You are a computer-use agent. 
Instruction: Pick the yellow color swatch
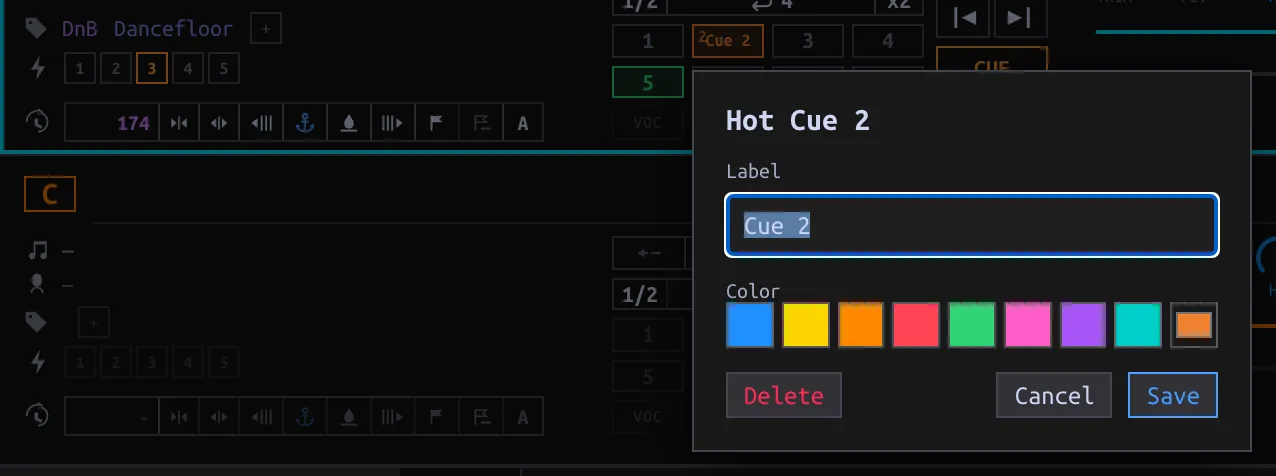(x=805, y=325)
